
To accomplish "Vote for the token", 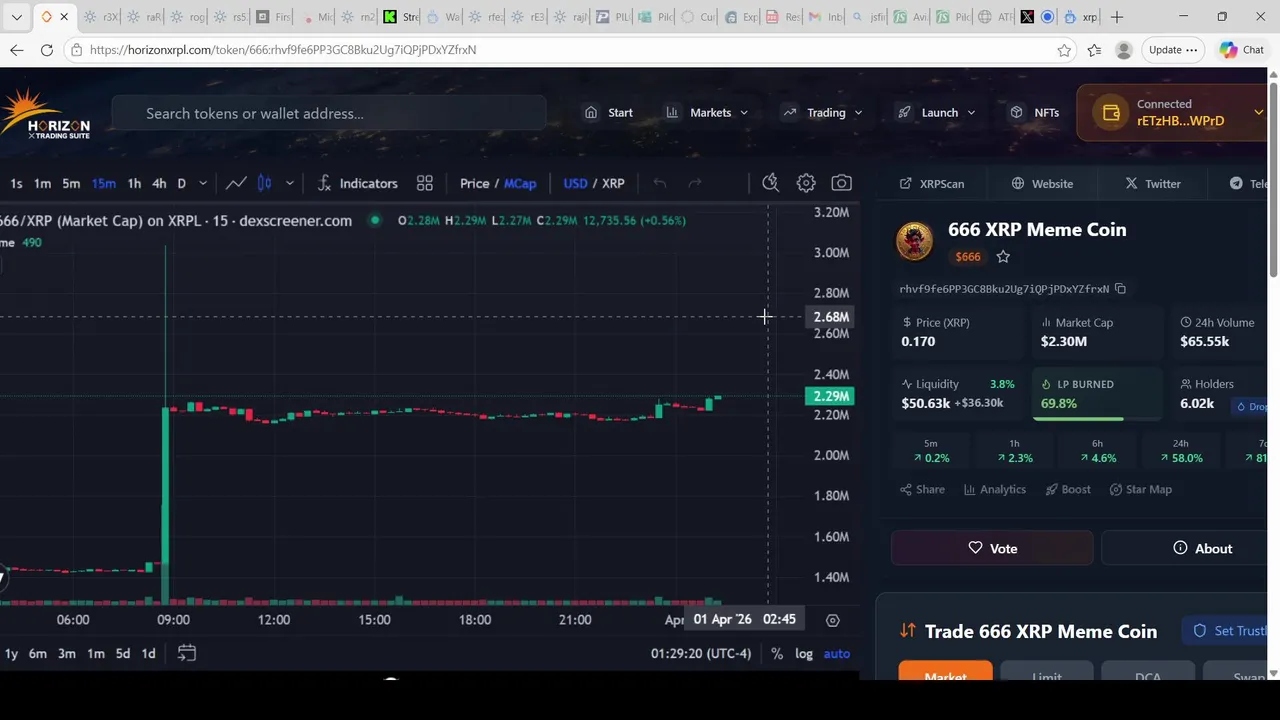I will click(x=992, y=548).
